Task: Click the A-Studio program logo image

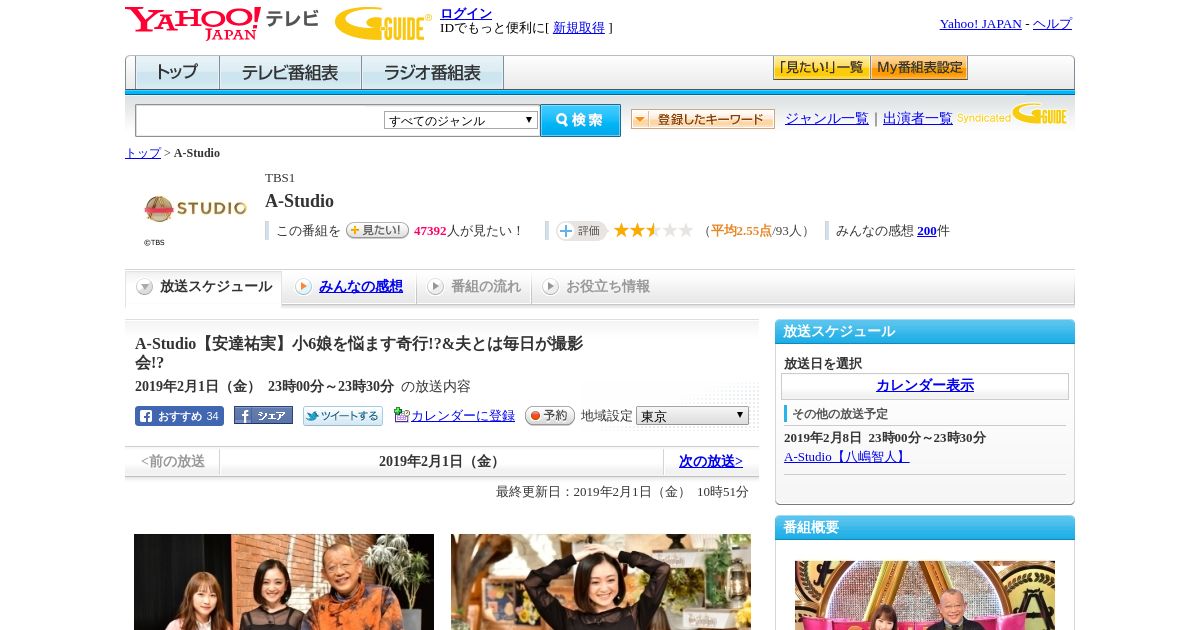Action: 195,209
